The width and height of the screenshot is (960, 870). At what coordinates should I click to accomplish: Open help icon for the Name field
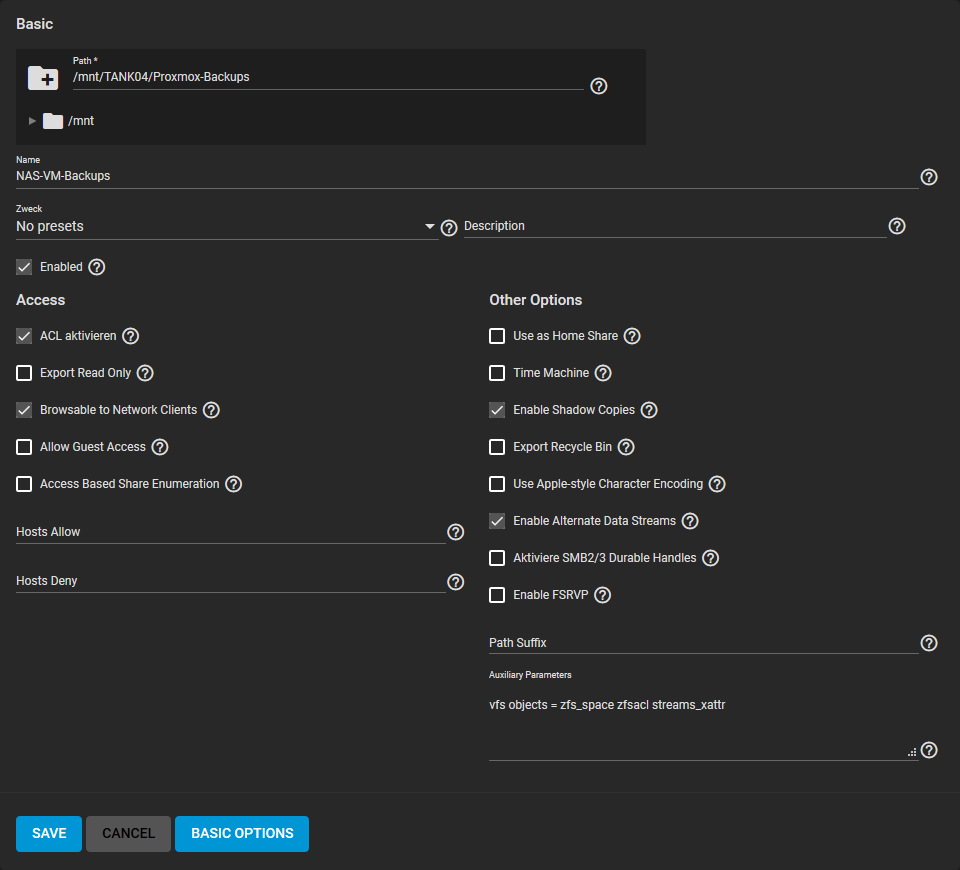(x=928, y=177)
